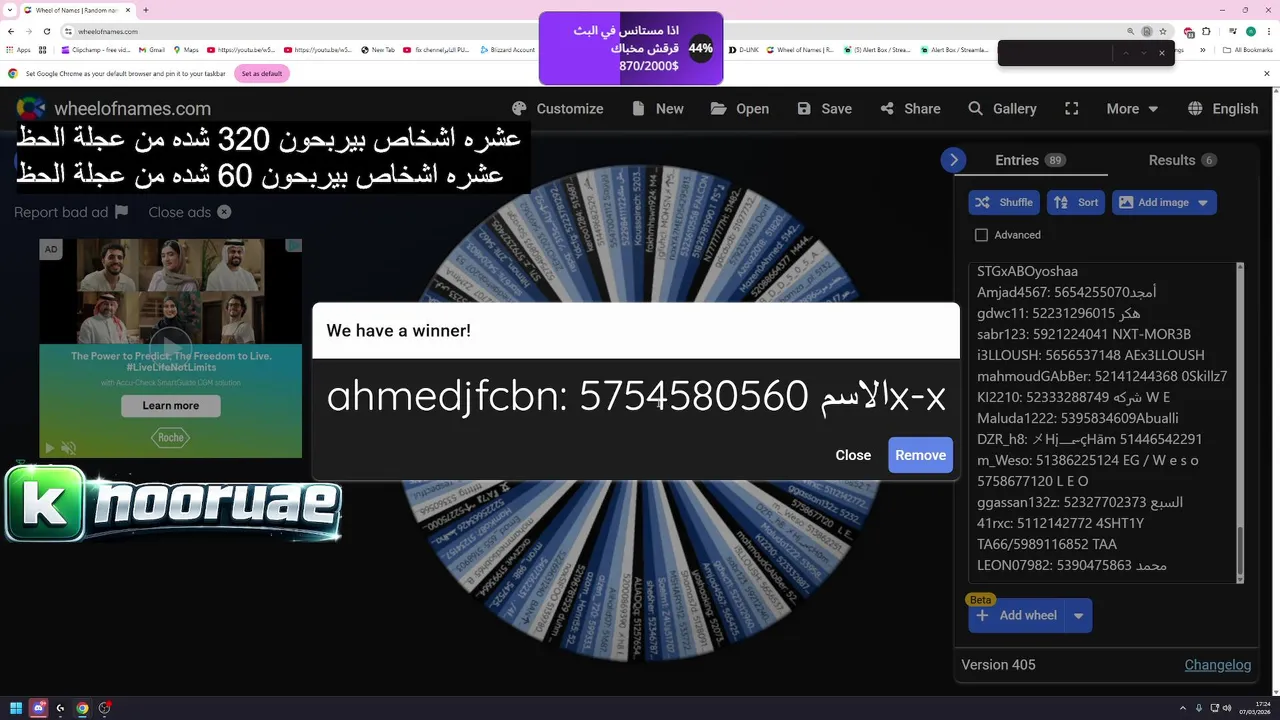
Task: Open the Customize palette option
Action: [x=557, y=109]
